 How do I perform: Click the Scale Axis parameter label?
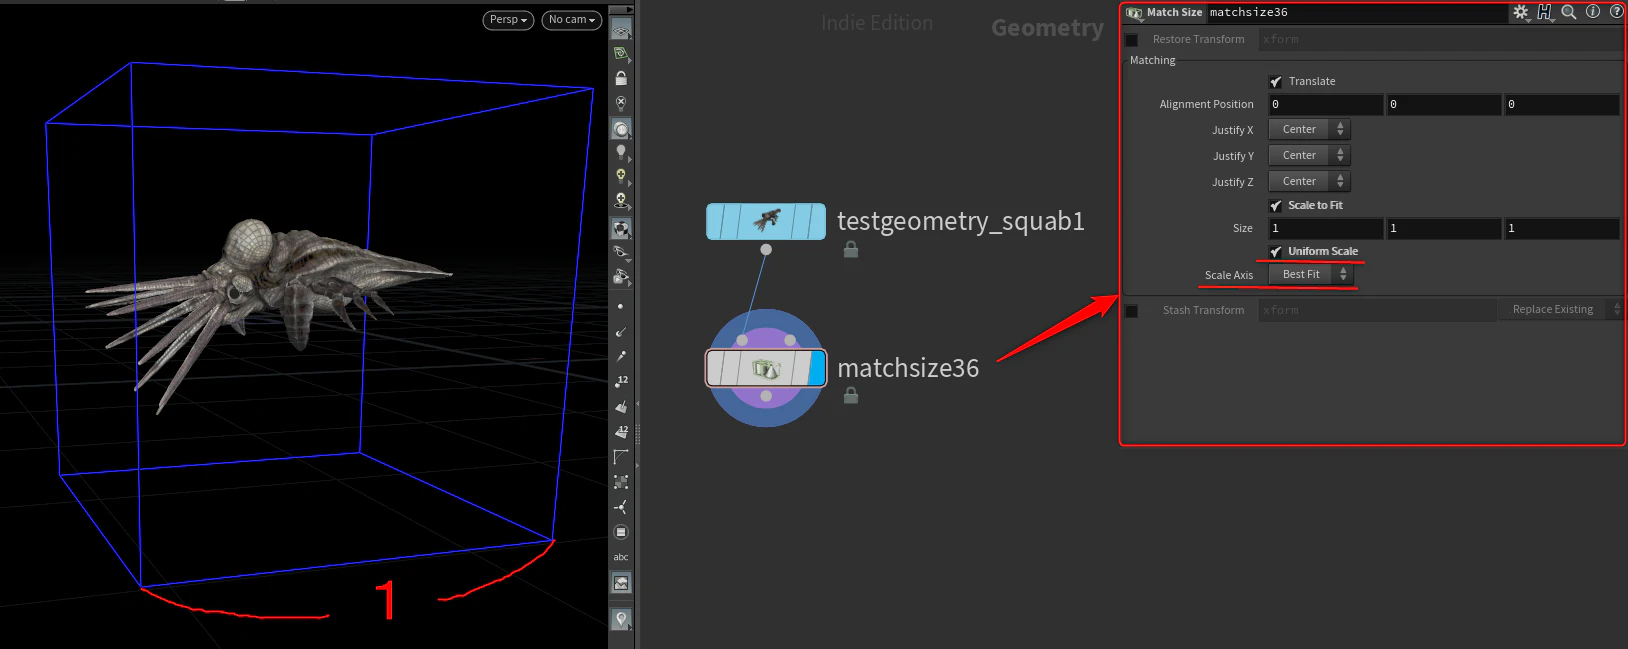point(1229,275)
